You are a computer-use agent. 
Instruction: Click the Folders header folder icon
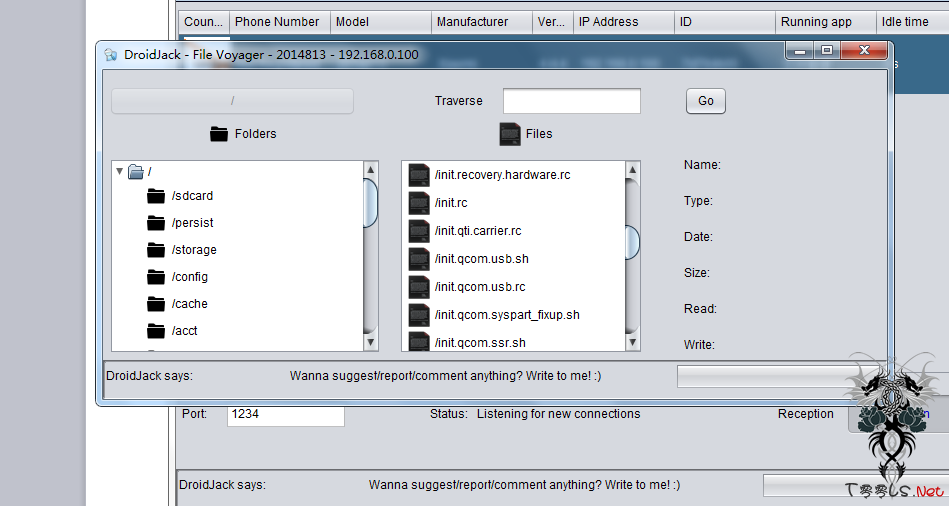tap(218, 134)
